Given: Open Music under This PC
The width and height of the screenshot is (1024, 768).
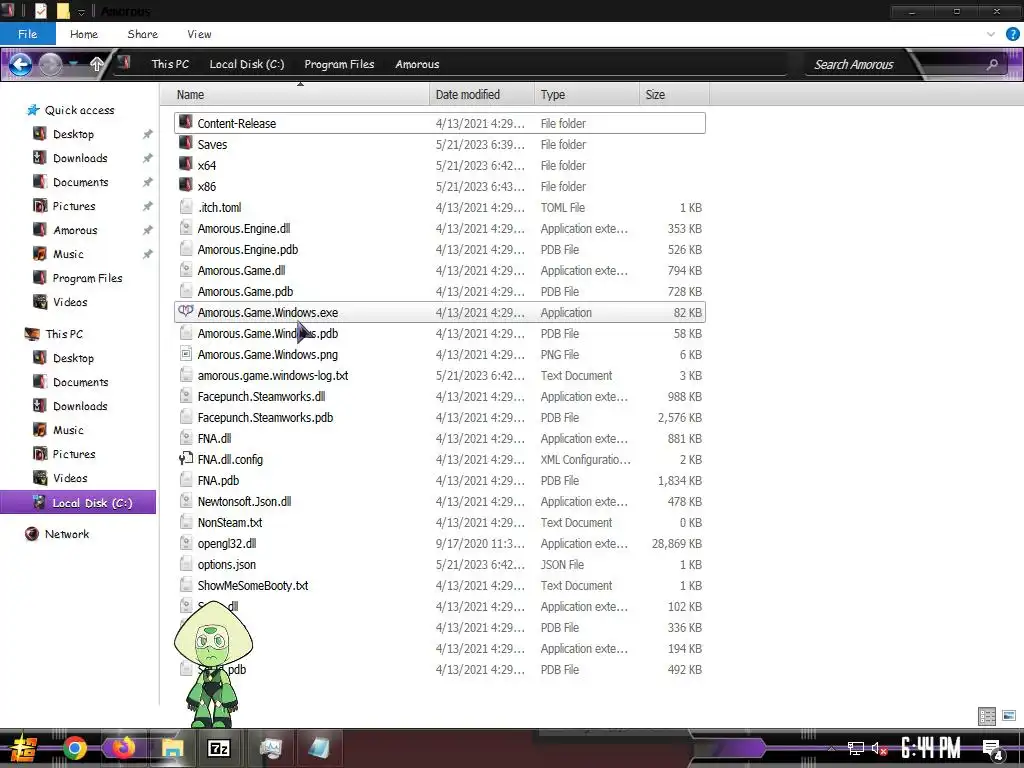Looking at the screenshot, I should [68, 430].
